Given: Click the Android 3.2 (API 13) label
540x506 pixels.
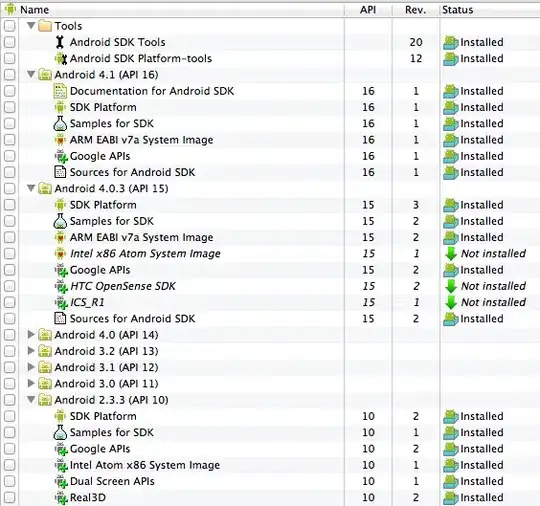Looking at the screenshot, I should click(x=106, y=351).
